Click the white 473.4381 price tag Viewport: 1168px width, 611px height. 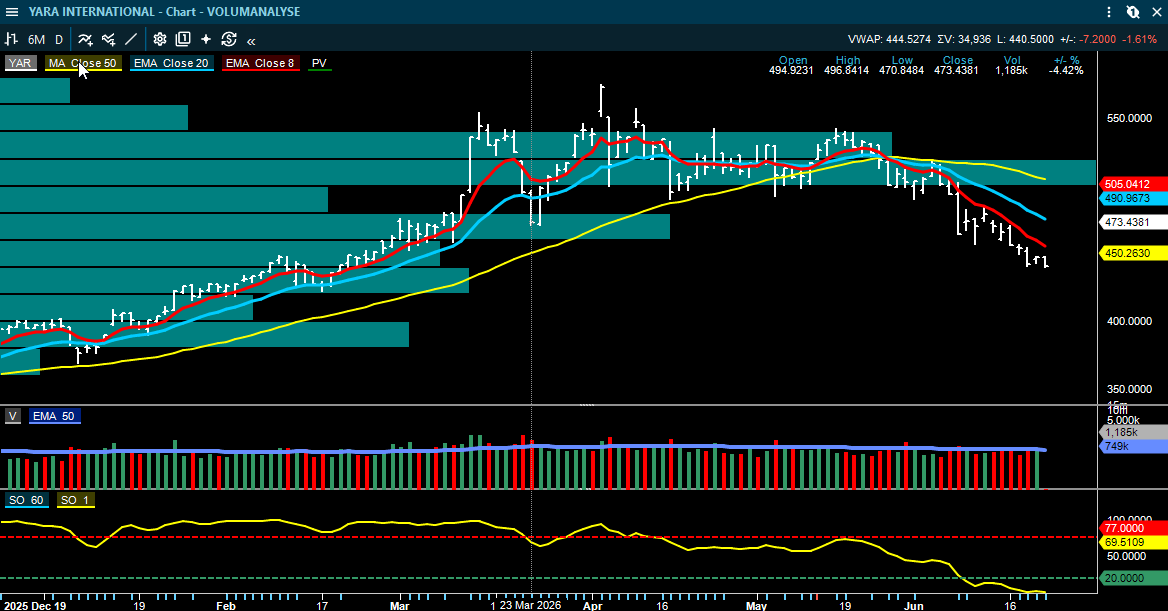pyautogui.click(x=1132, y=222)
